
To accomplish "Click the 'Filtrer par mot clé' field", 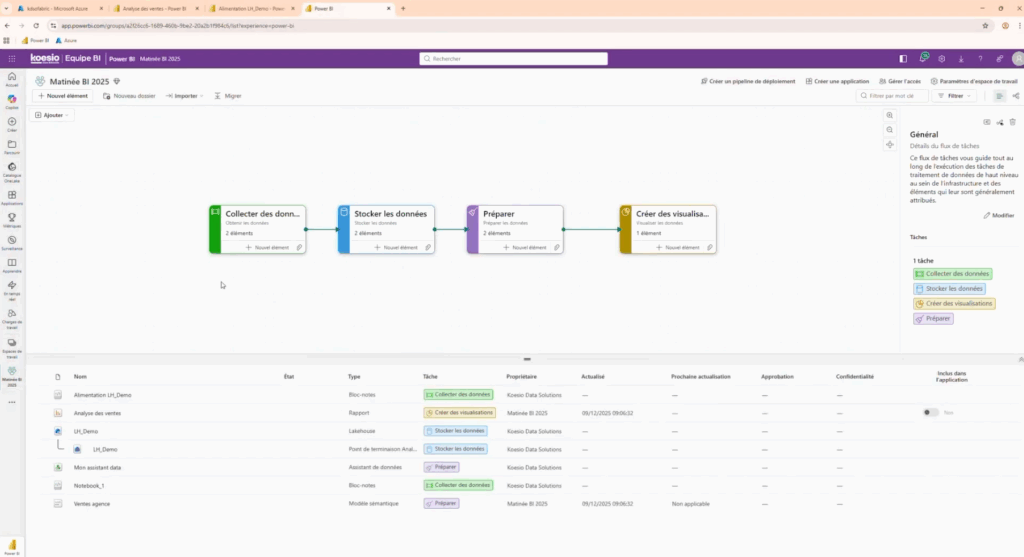I will pos(895,96).
